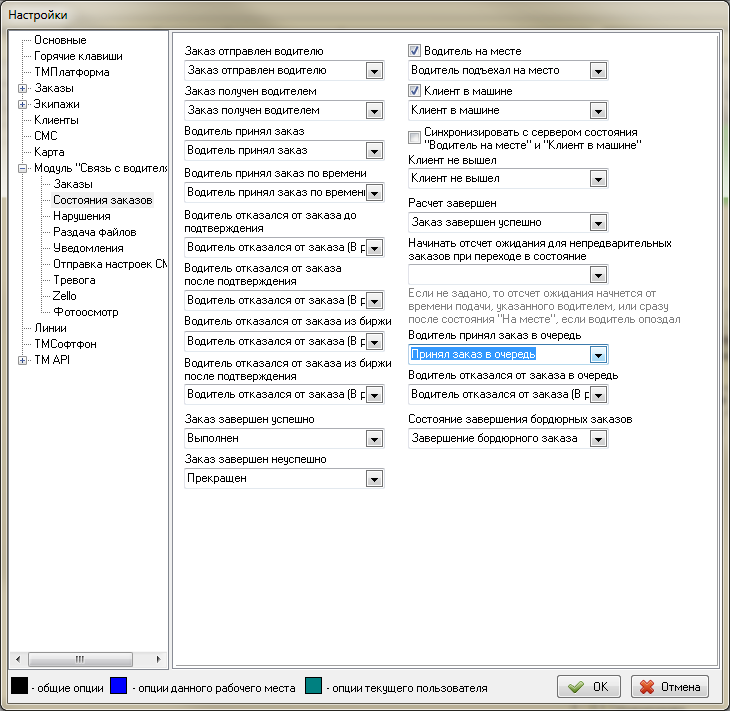The width and height of the screenshot is (730, 711).
Task: Expand the TM API tree node
Action: (x=22, y=361)
